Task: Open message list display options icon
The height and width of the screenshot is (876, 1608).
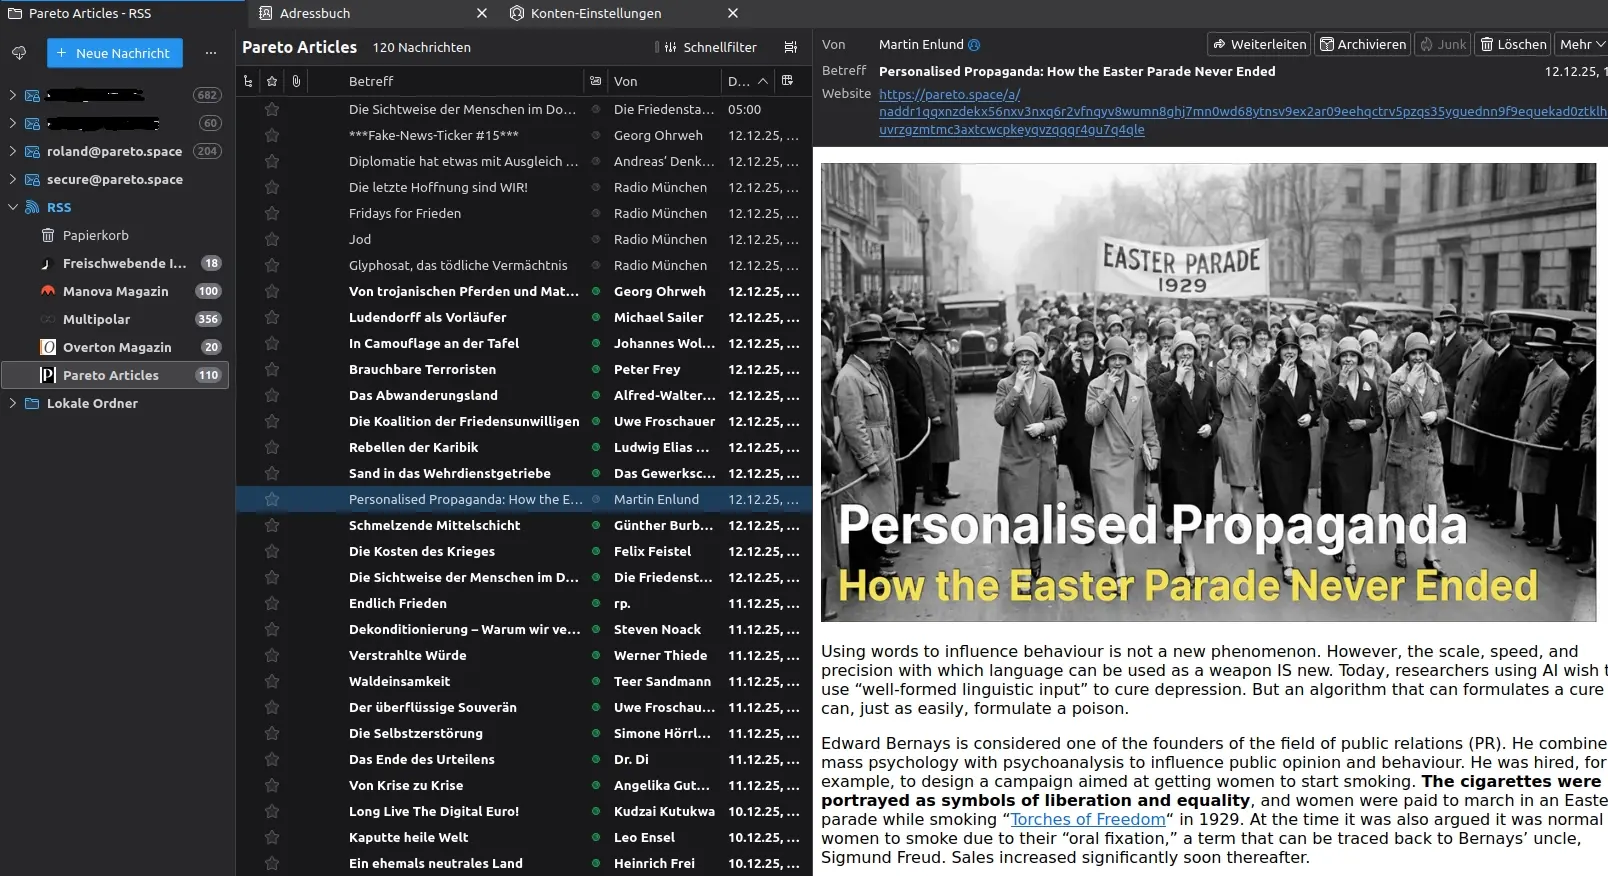Action: (790, 47)
